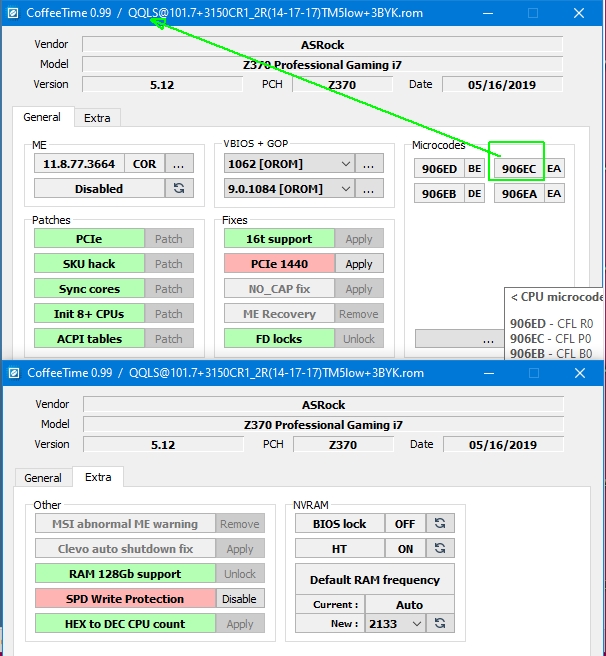Click CoffeeTime app icon in upper title bar

tap(13, 13)
